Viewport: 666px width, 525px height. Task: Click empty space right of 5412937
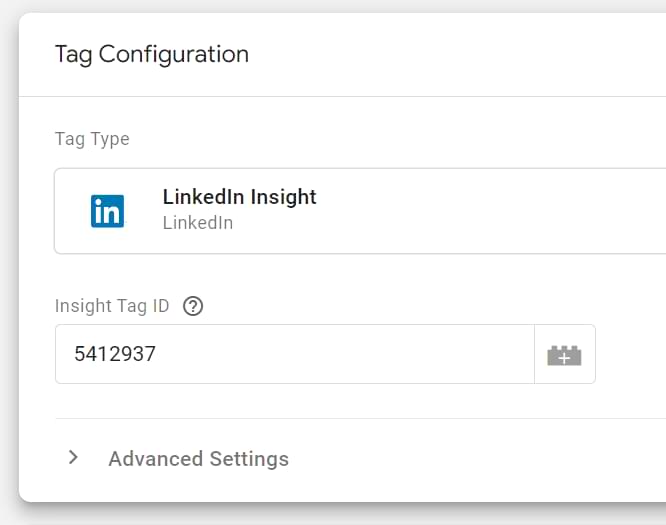pos(350,354)
